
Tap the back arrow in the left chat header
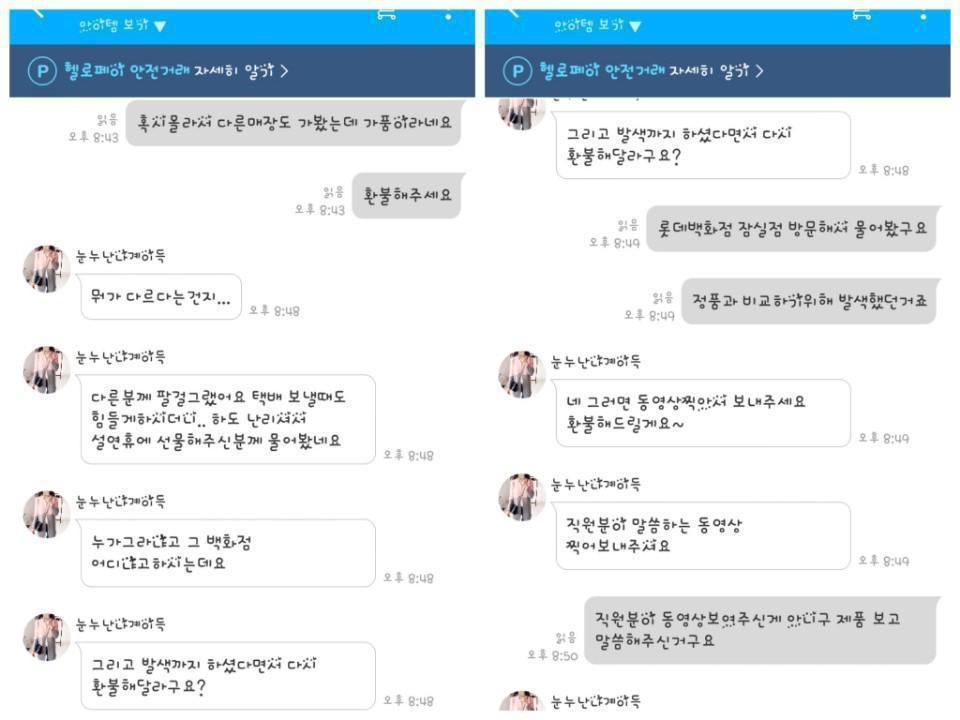39,13
